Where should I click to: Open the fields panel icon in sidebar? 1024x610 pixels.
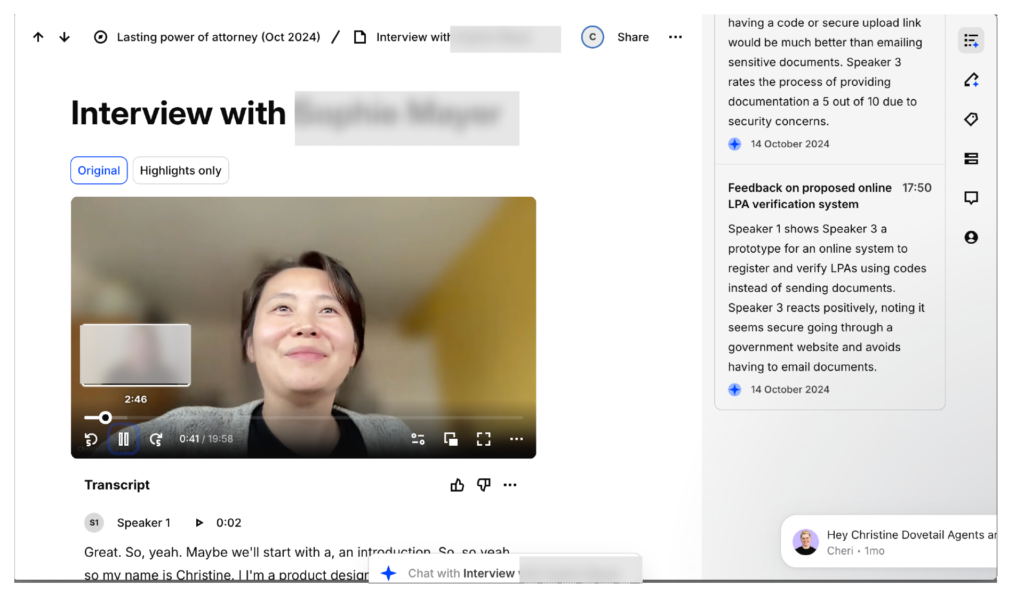coord(970,159)
